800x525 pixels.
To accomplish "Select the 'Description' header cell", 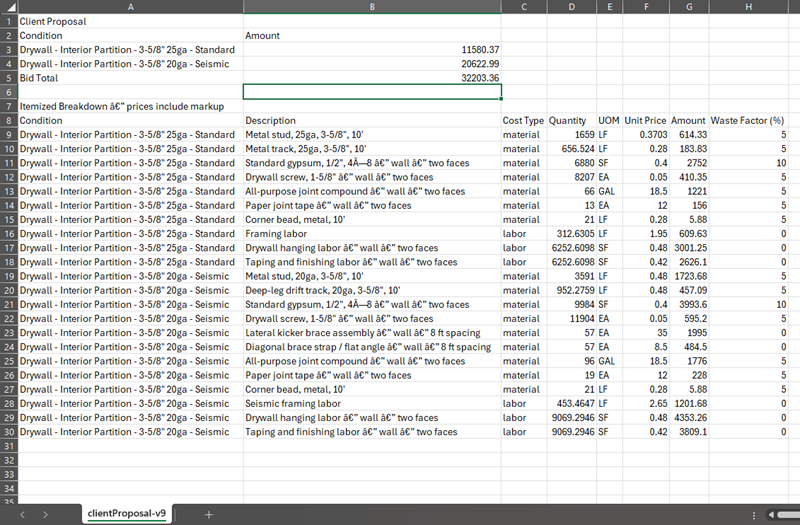I will pos(372,120).
